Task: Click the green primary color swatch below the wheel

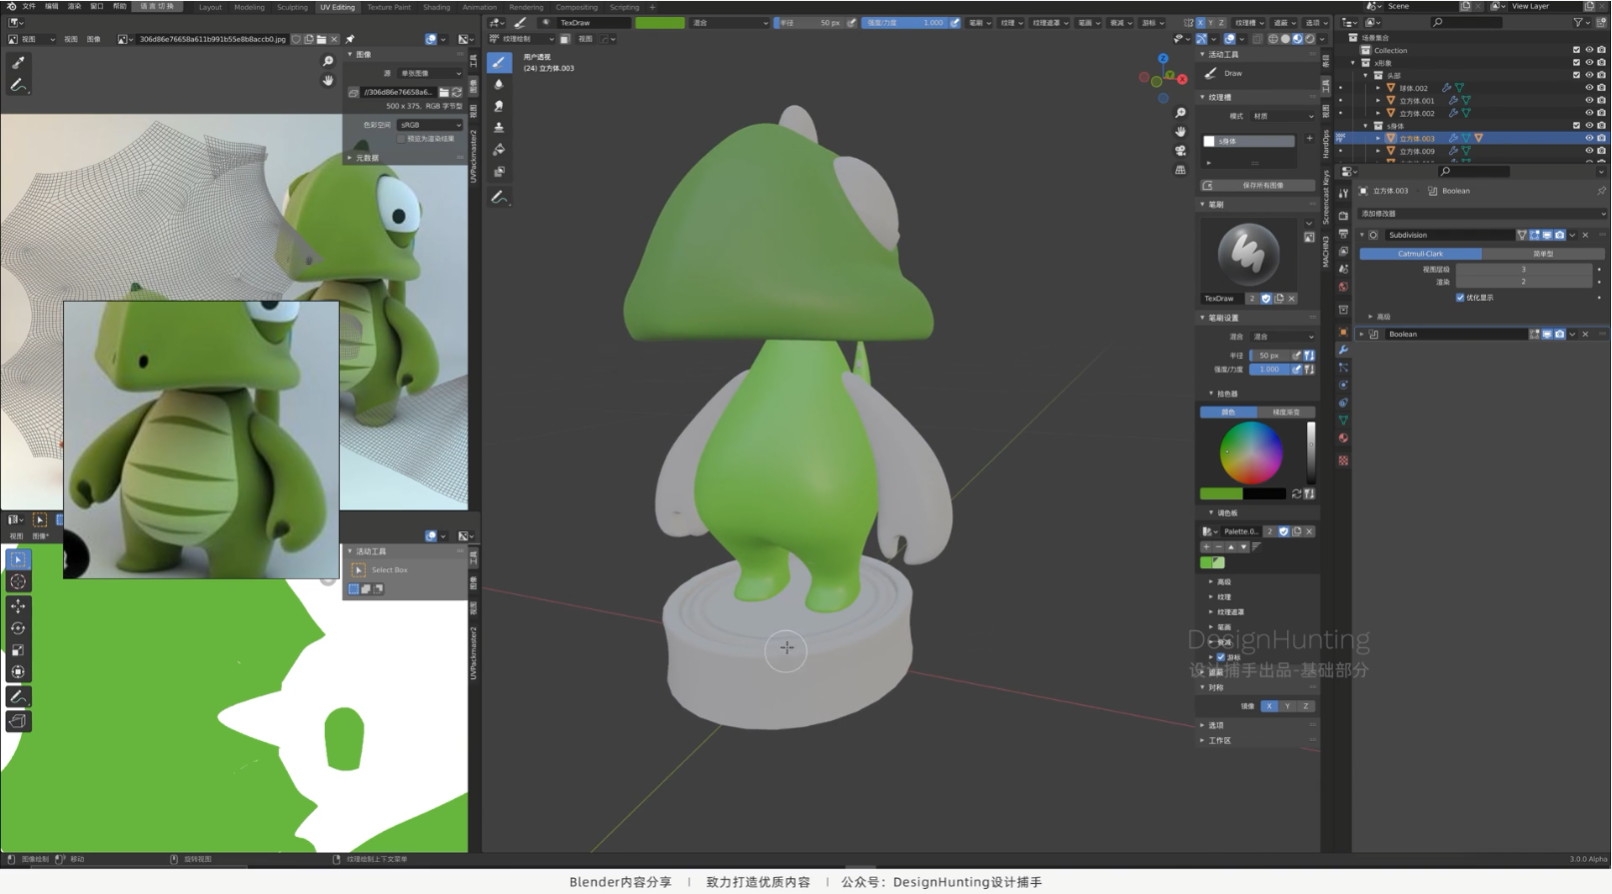Action: [x=1221, y=494]
